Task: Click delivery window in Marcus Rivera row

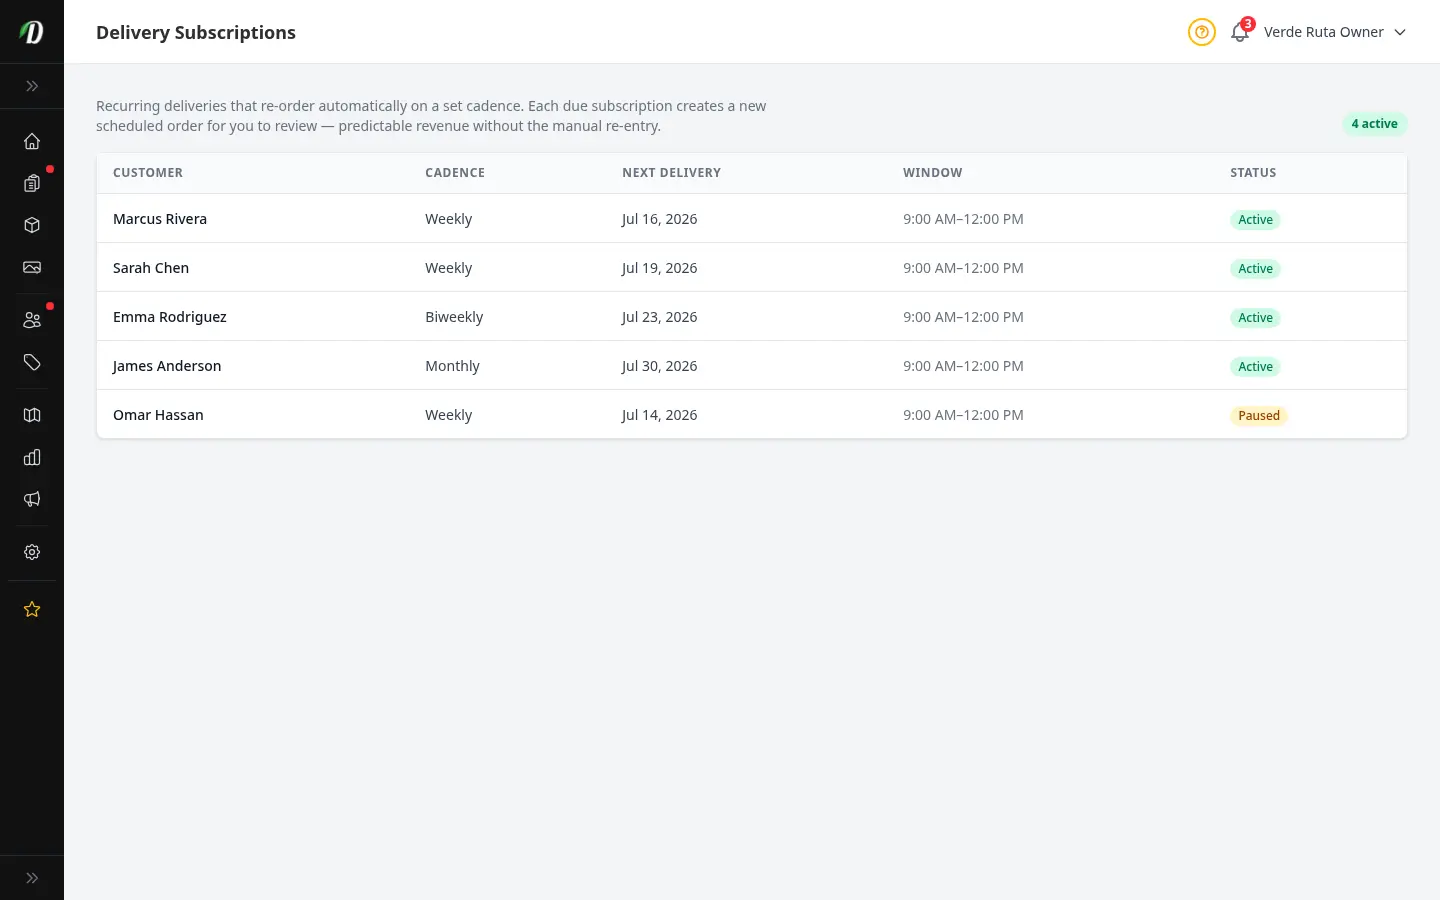Action: [963, 219]
